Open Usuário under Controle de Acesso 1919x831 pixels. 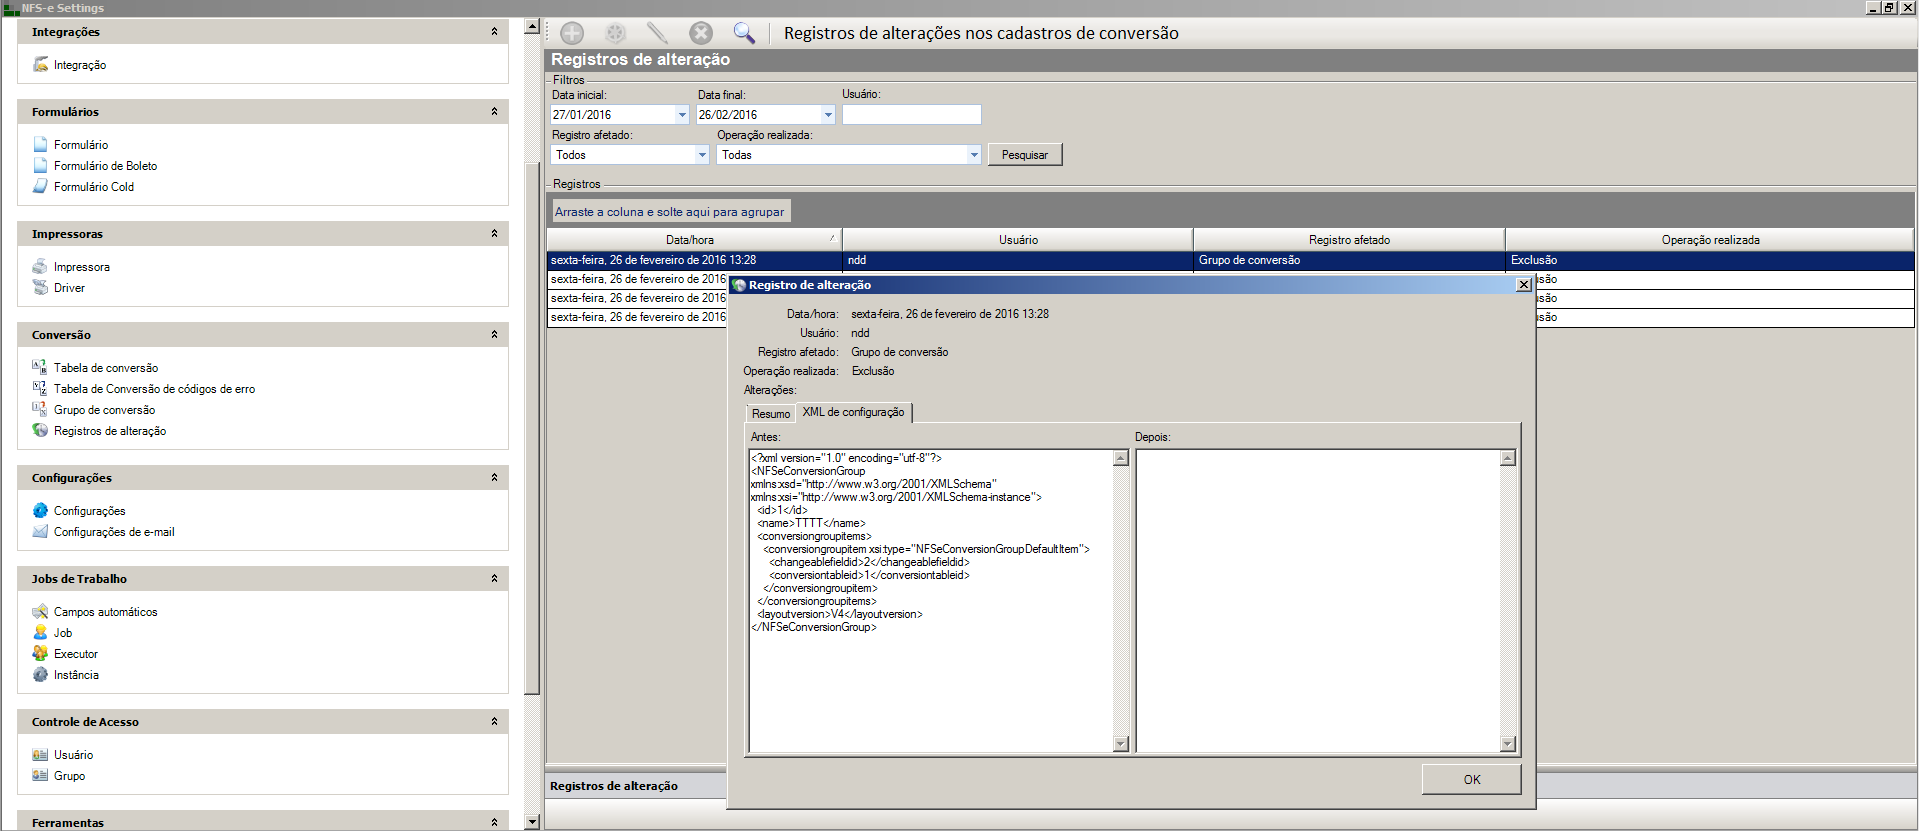73,755
